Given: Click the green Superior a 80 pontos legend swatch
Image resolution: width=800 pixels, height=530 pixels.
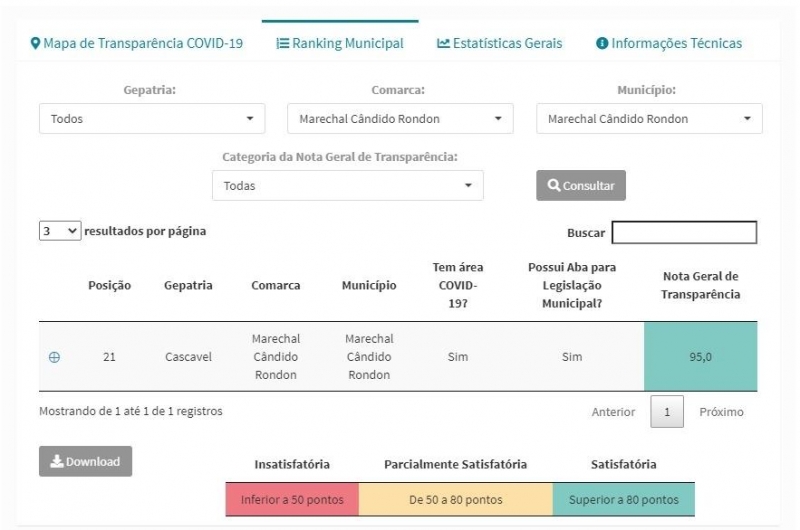Looking at the screenshot, I should tap(623, 499).
